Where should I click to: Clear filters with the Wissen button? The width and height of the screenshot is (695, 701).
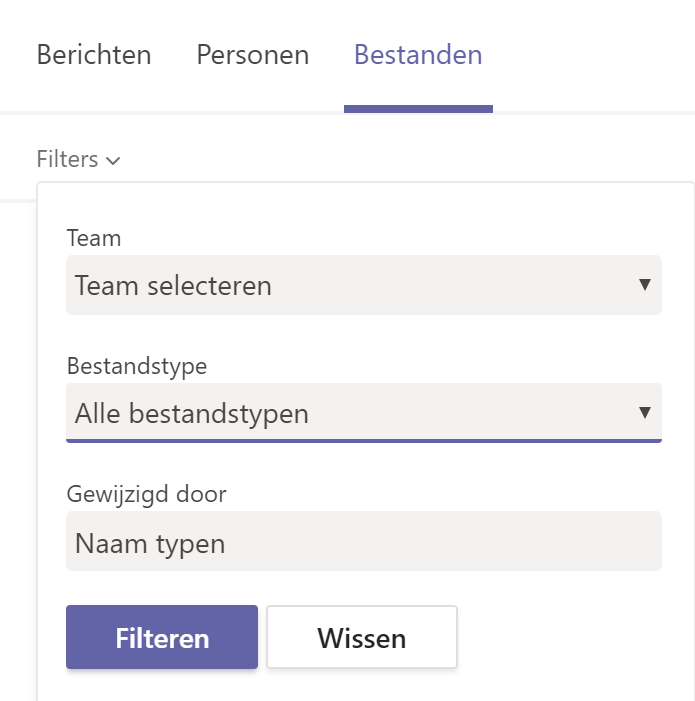[362, 637]
